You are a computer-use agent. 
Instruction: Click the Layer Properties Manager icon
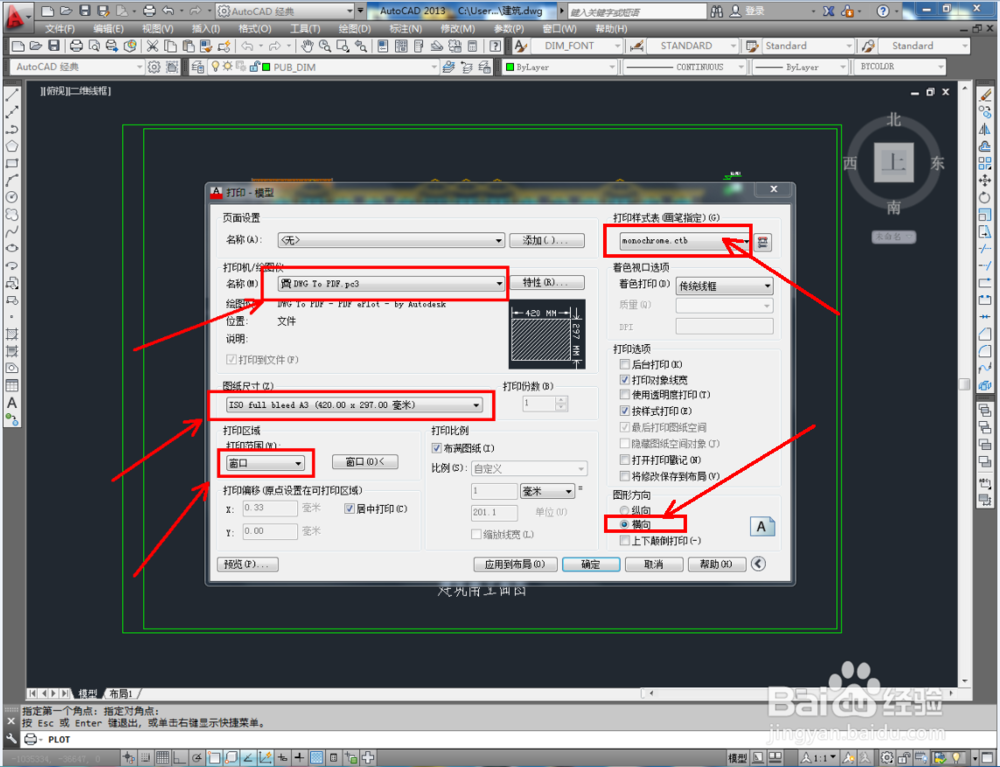pyautogui.click(x=198, y=67)
